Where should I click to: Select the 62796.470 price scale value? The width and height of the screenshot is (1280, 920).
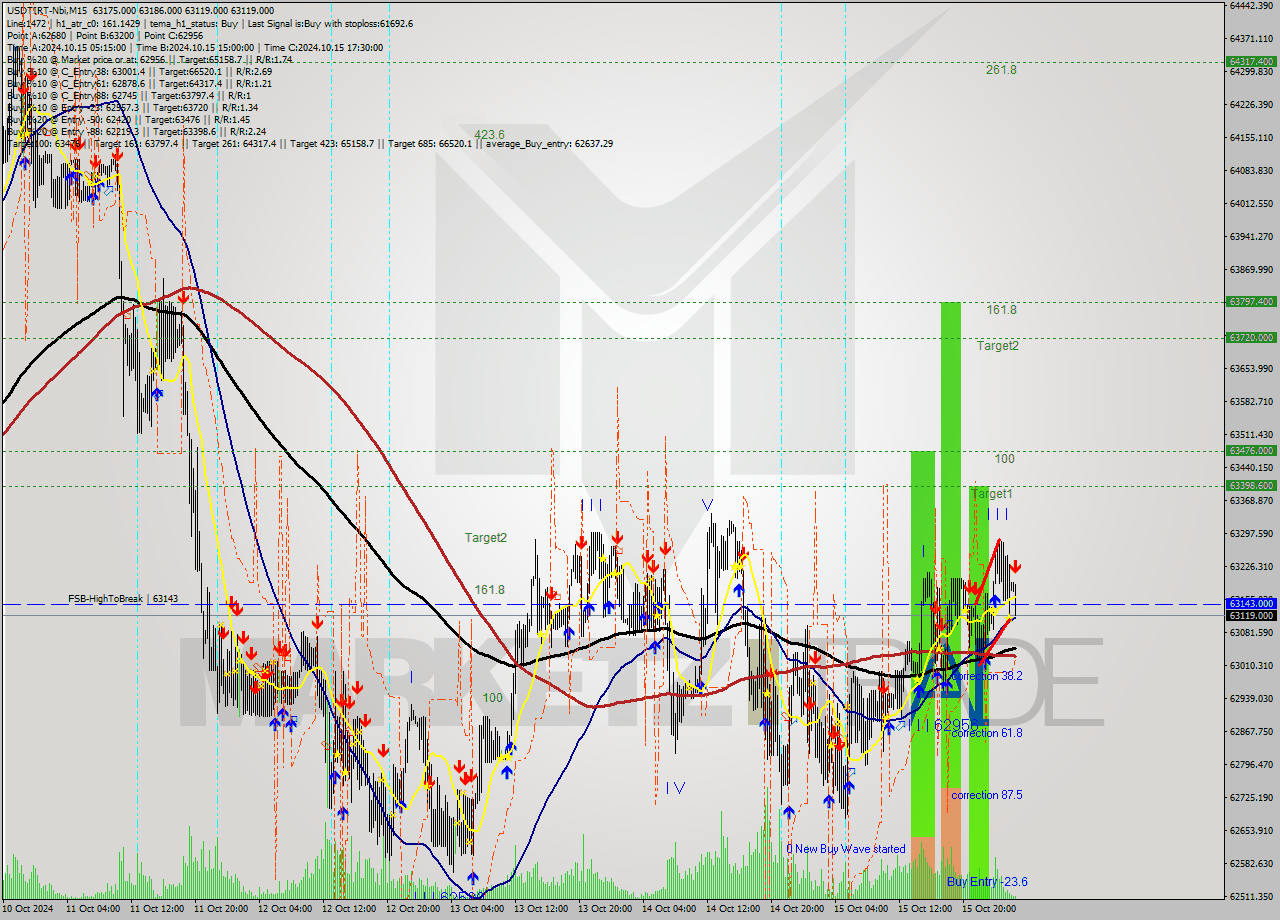tap(1250, 764)
